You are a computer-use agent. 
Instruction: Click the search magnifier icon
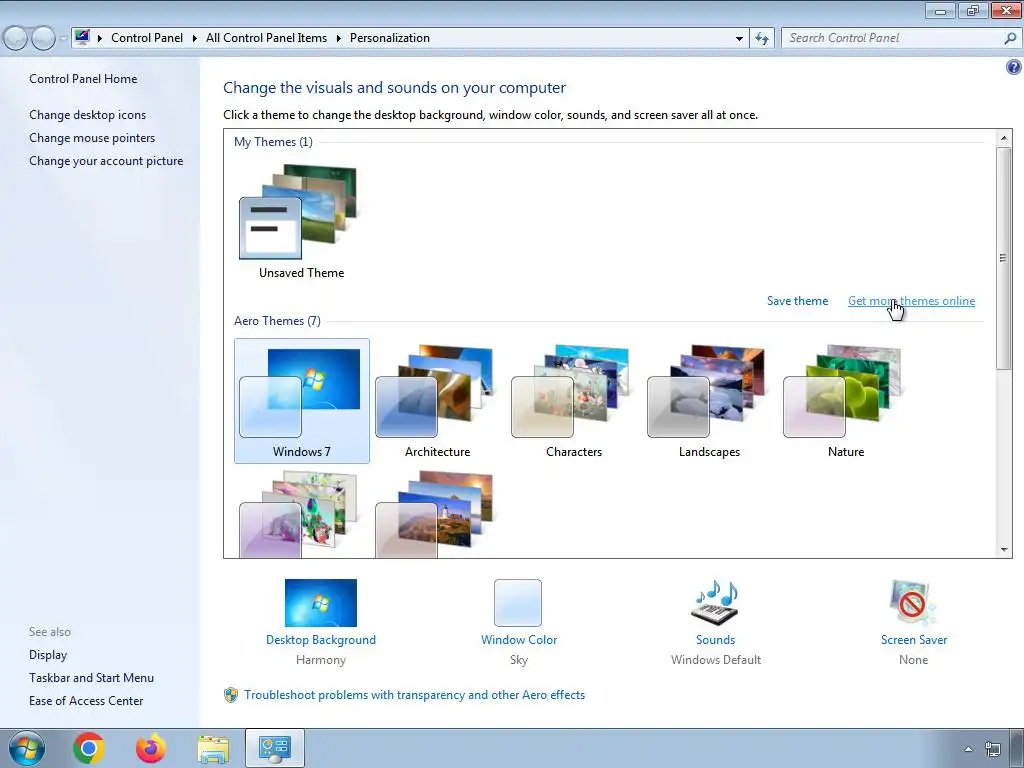coord(1010,38)
